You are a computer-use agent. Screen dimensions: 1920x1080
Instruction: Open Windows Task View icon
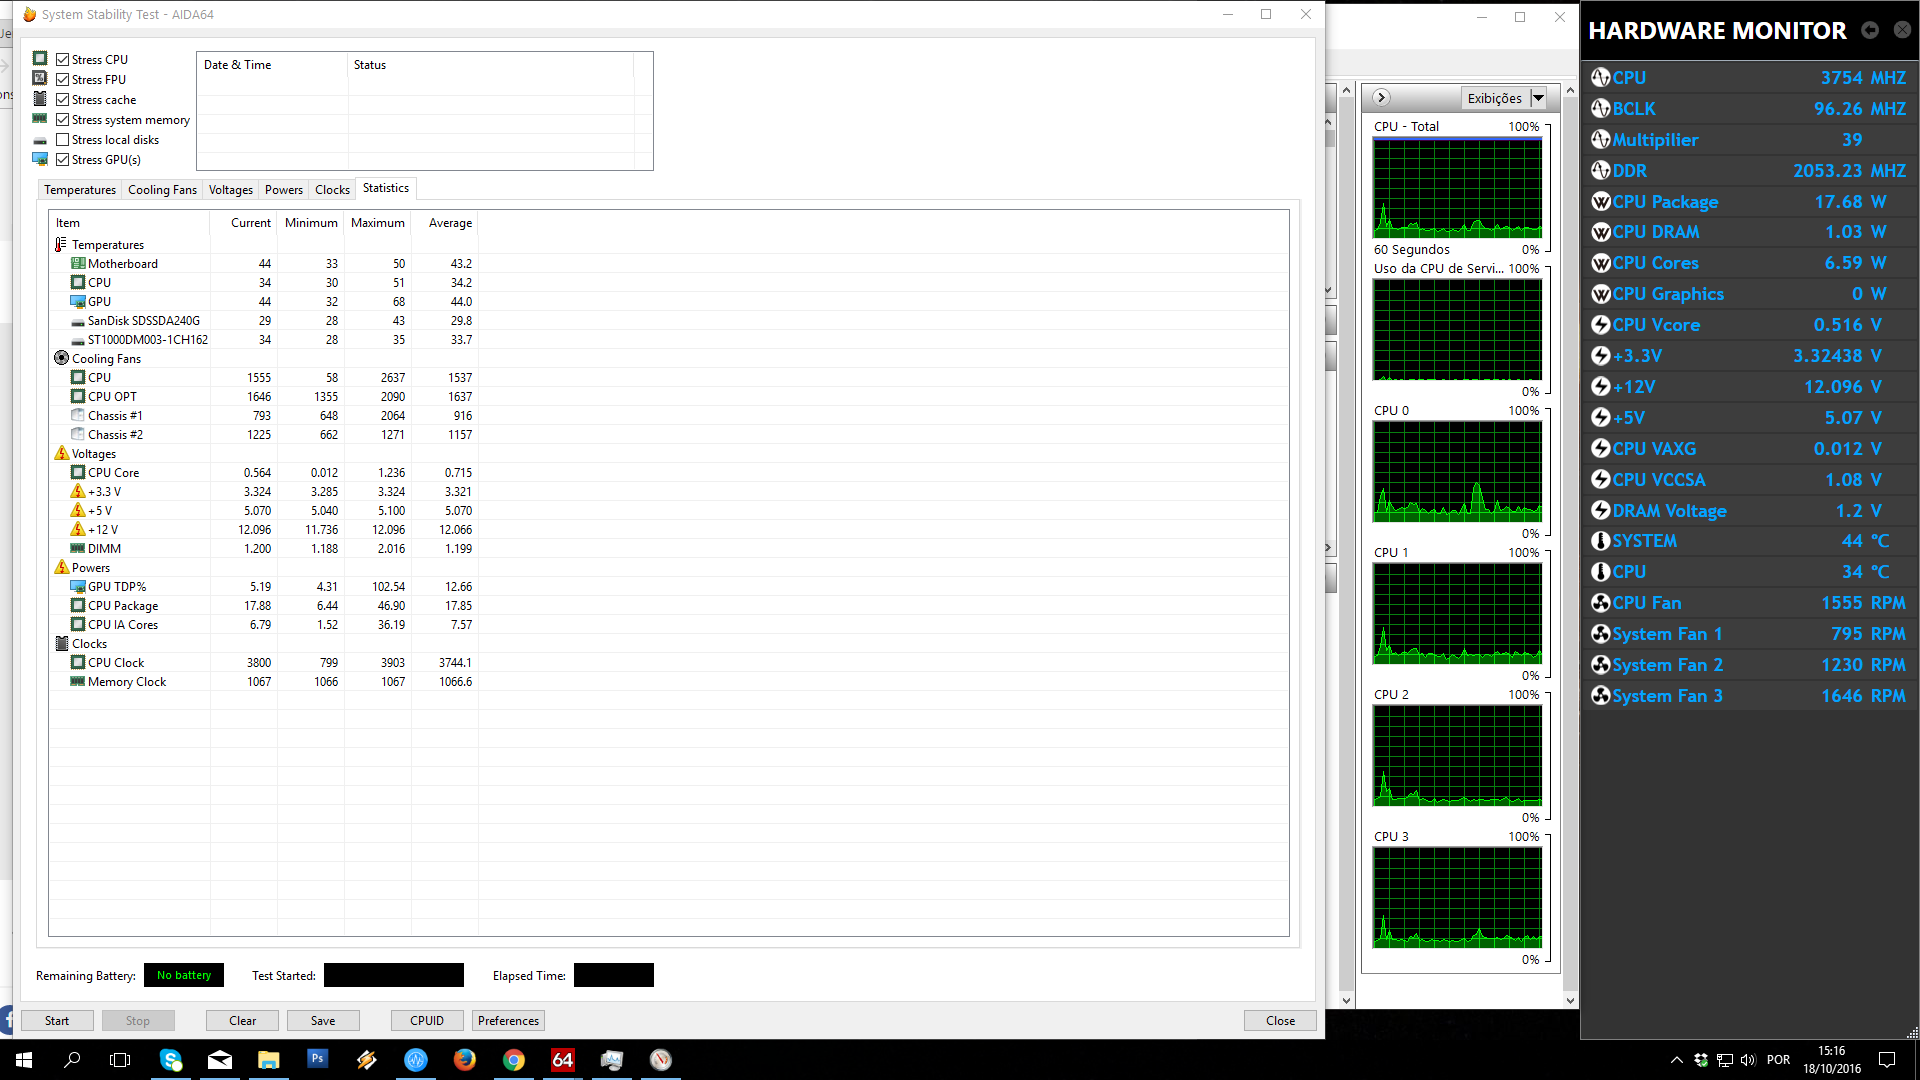pyautogui.click(x=120, y=1060)
